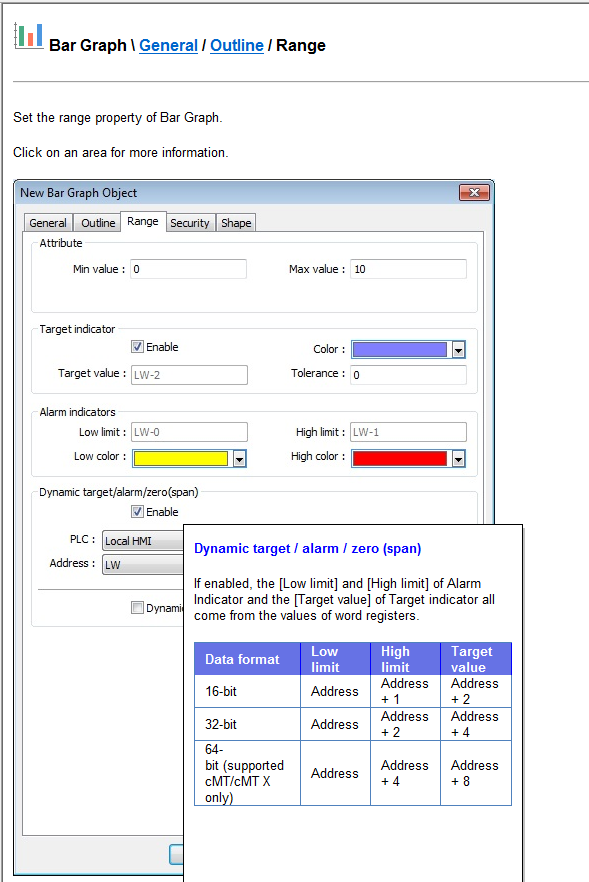Open the Outline help link
Viewport: 589px width, 882px height.
tap(236, 46)
